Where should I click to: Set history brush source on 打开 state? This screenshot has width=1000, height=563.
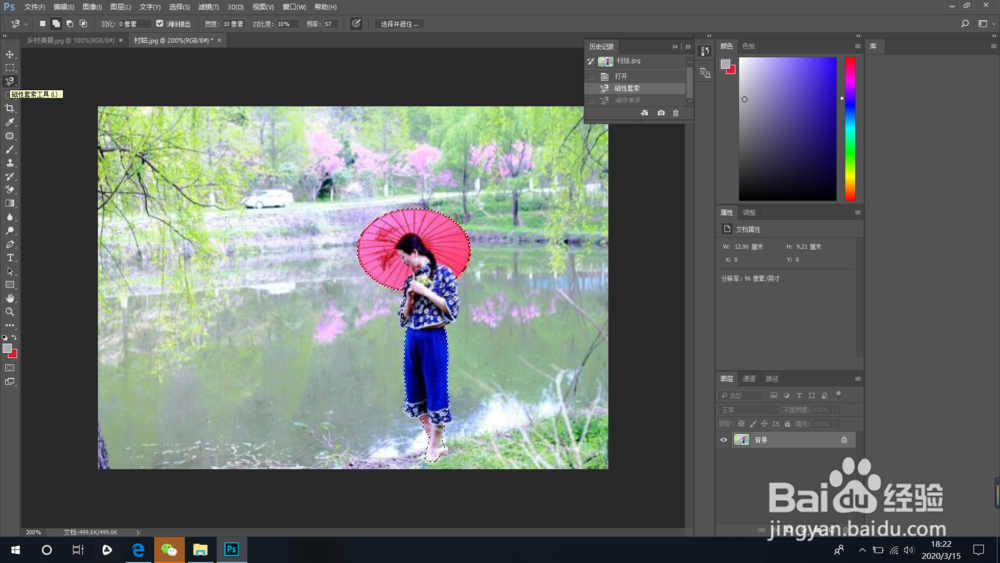591,76
